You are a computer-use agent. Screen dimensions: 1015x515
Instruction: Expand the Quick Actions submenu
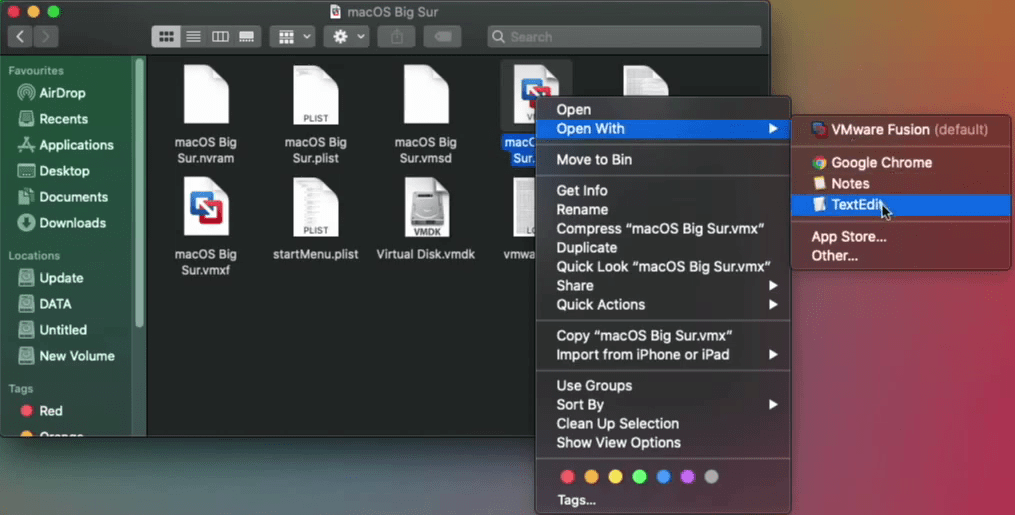pos(664,305)
